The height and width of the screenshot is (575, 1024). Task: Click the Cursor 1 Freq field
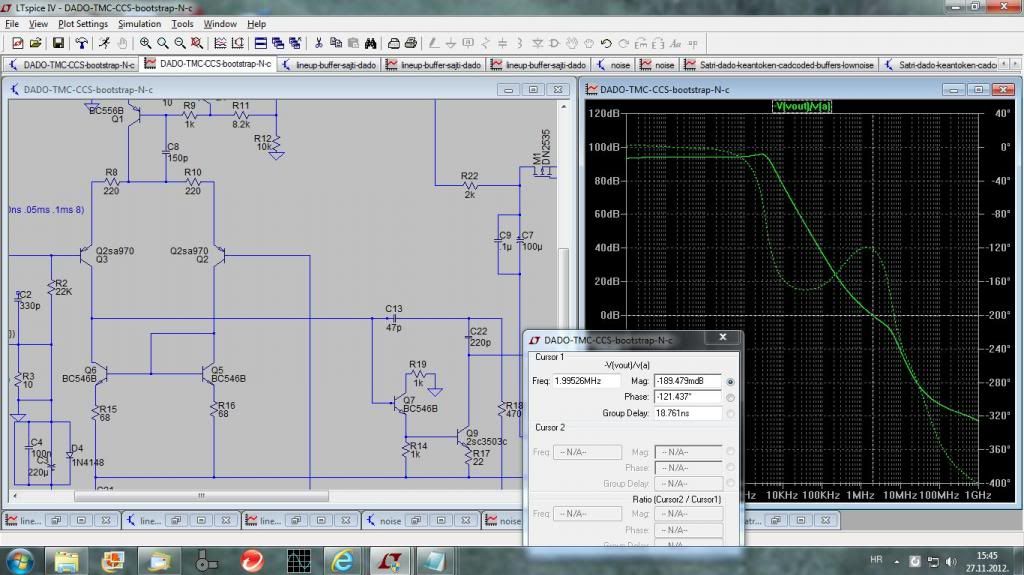(x=587, y=380)
